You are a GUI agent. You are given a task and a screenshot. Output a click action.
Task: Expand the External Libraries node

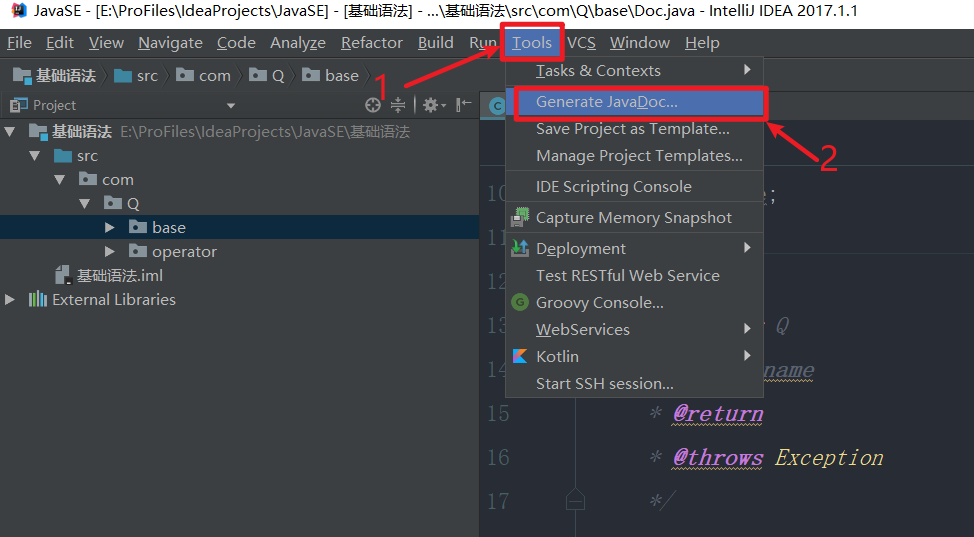point(9,300)
